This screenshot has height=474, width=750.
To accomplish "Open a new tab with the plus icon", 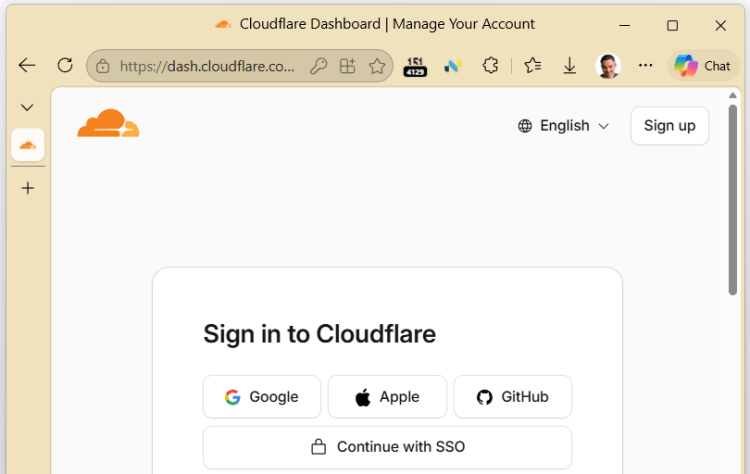I will [x=28, y=188].
